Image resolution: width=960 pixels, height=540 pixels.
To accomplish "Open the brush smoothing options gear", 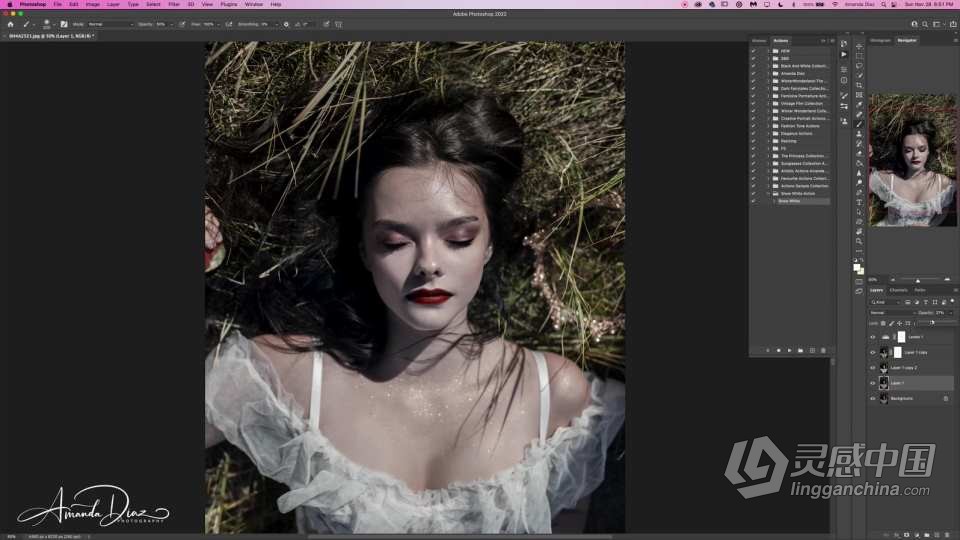I will 287,24.
